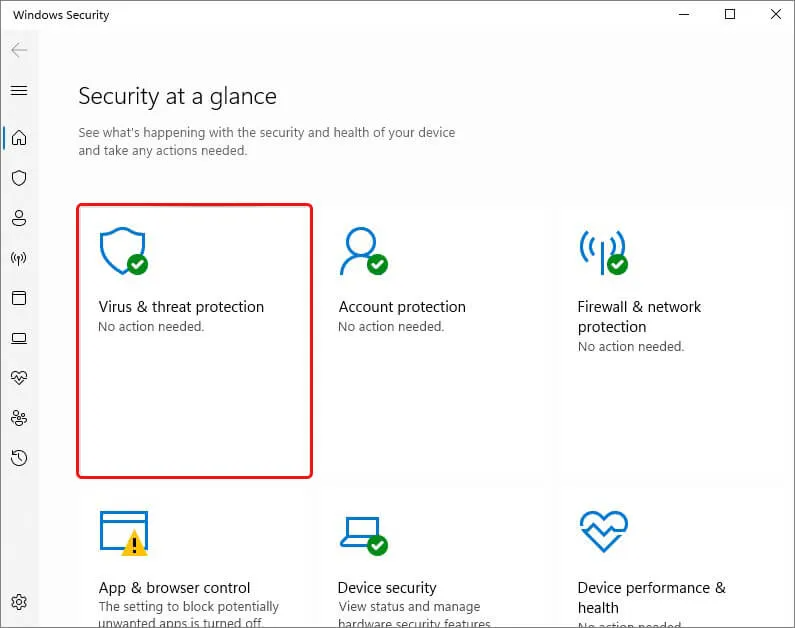Image resolution: width=795 pixels, height=628 pixels.
Task: Select the shield icon in the sidebar
Action: coord(19,178)
